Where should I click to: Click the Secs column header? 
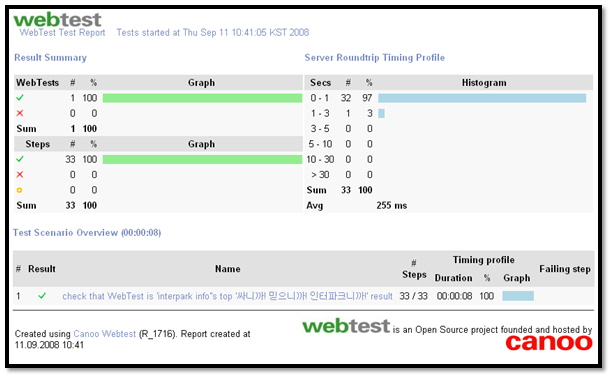321,83
